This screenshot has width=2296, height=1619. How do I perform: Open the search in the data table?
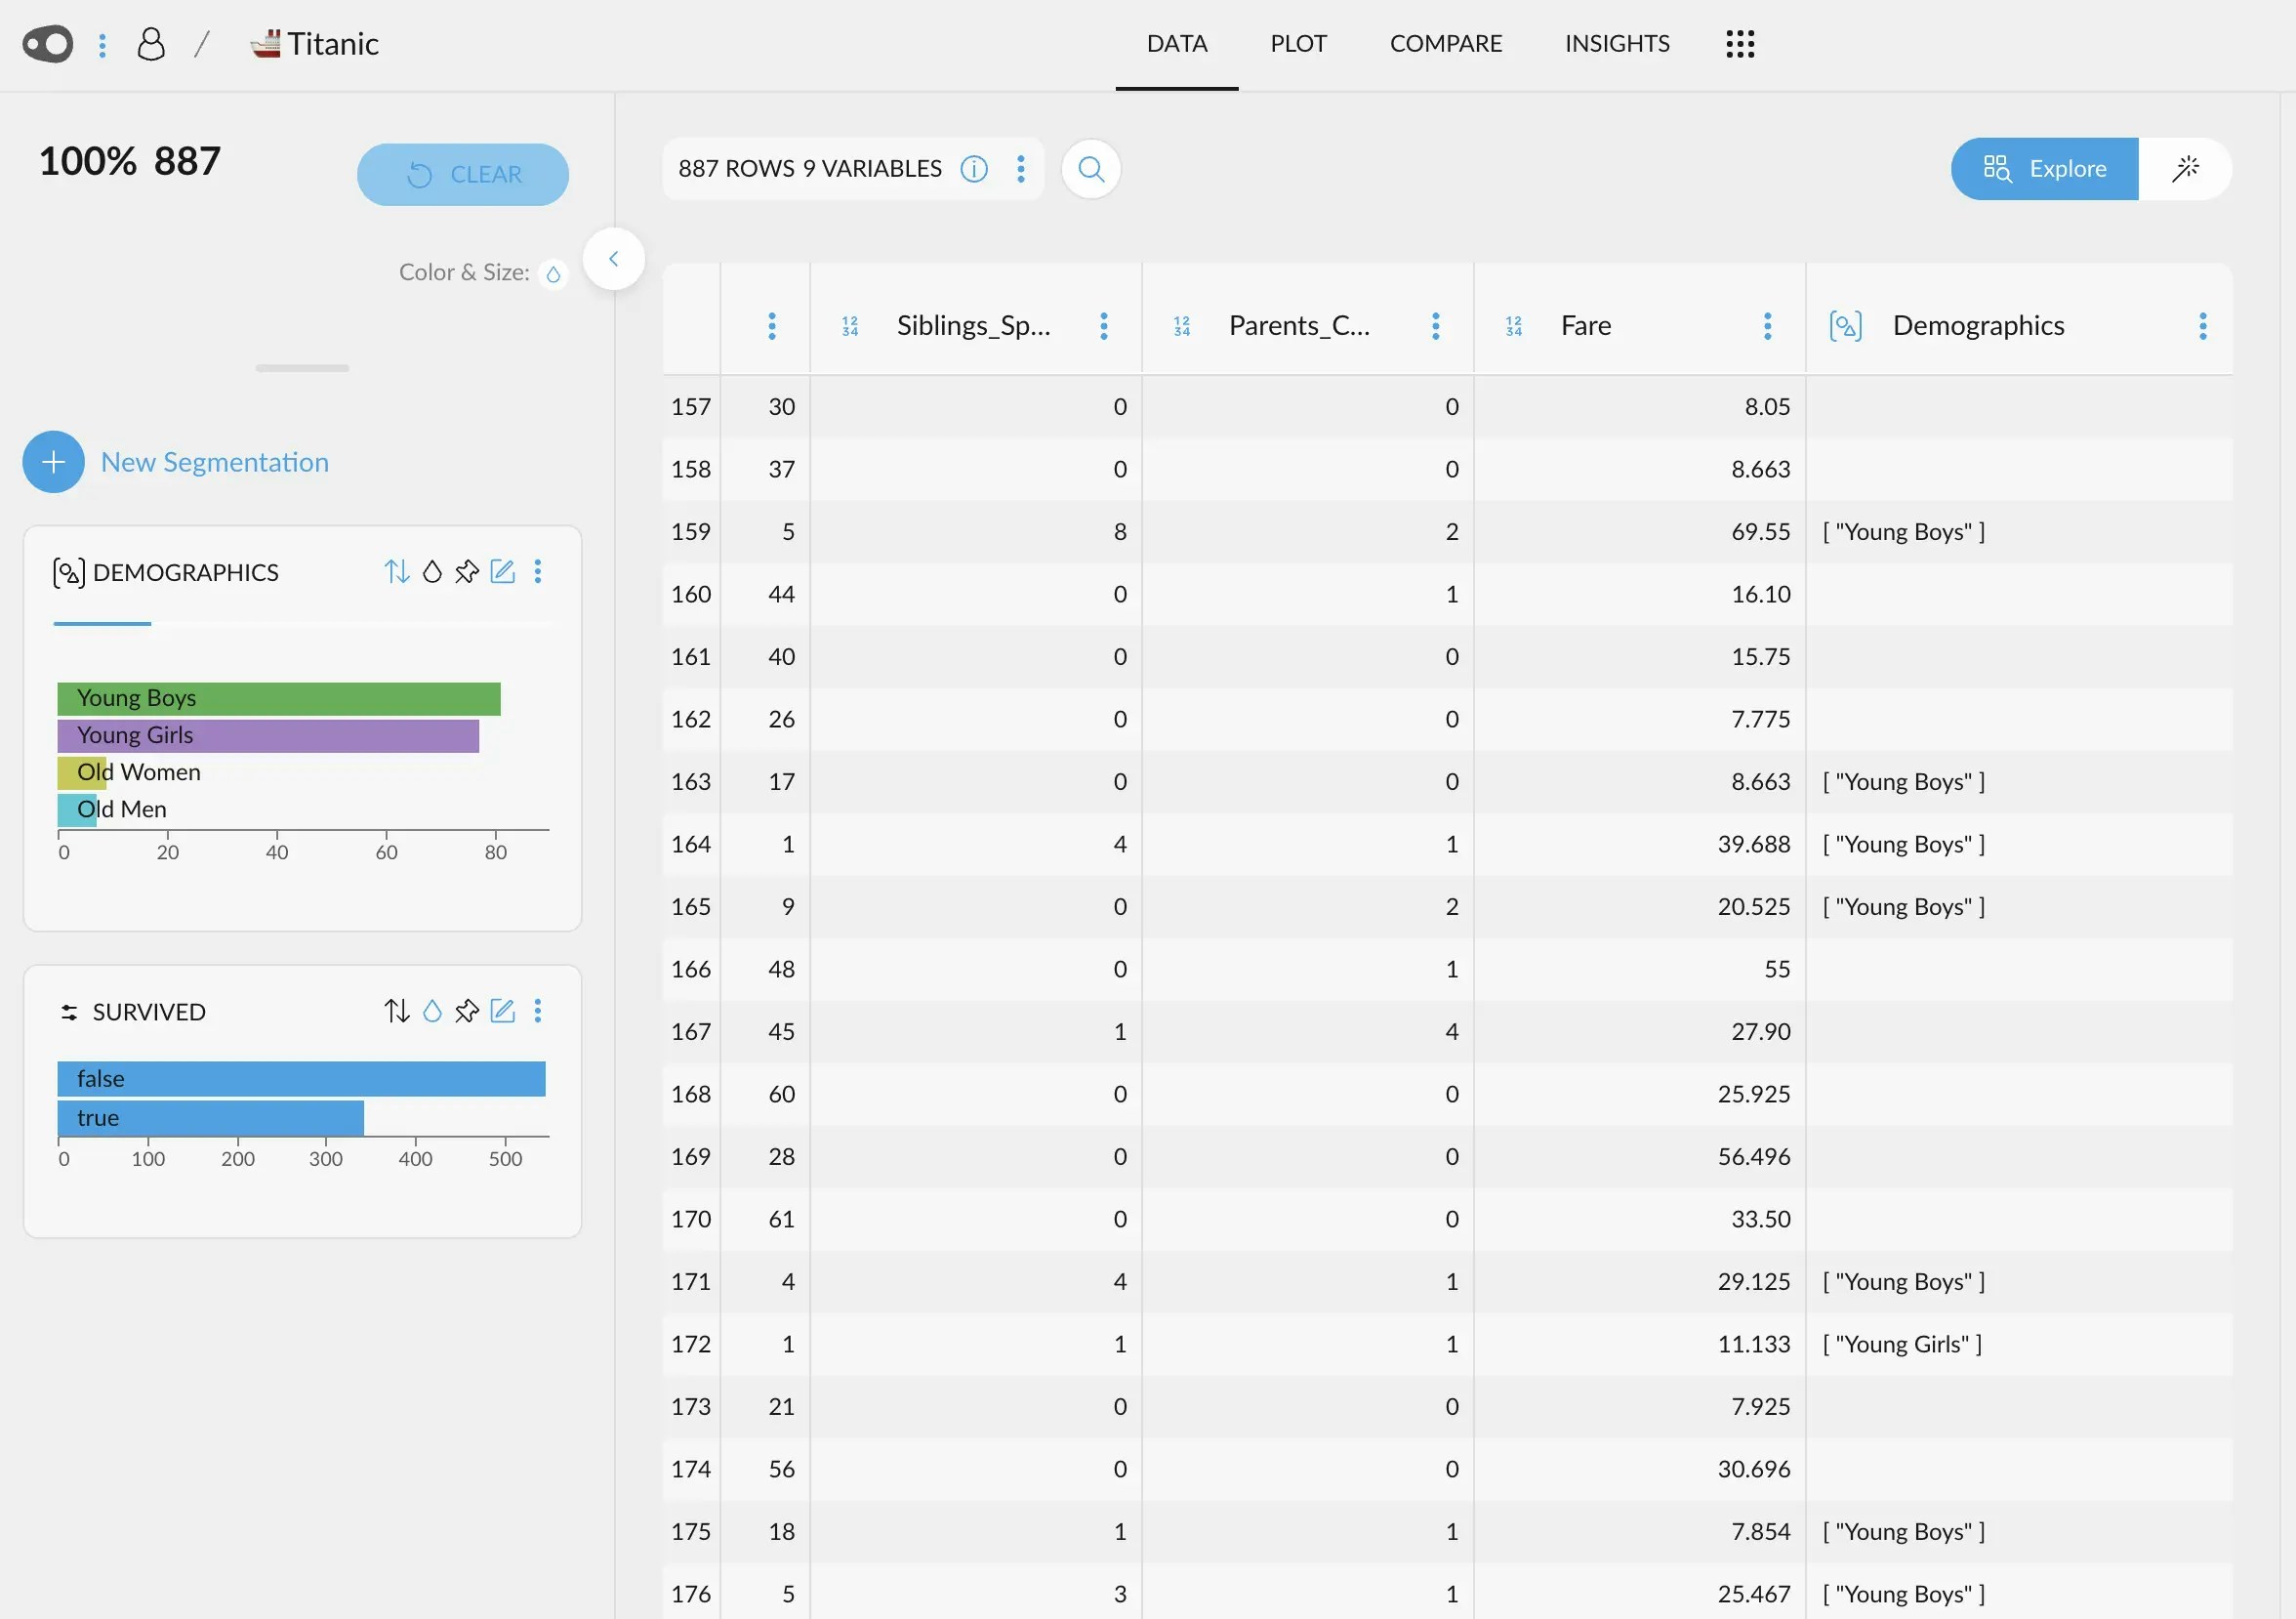1091,168
